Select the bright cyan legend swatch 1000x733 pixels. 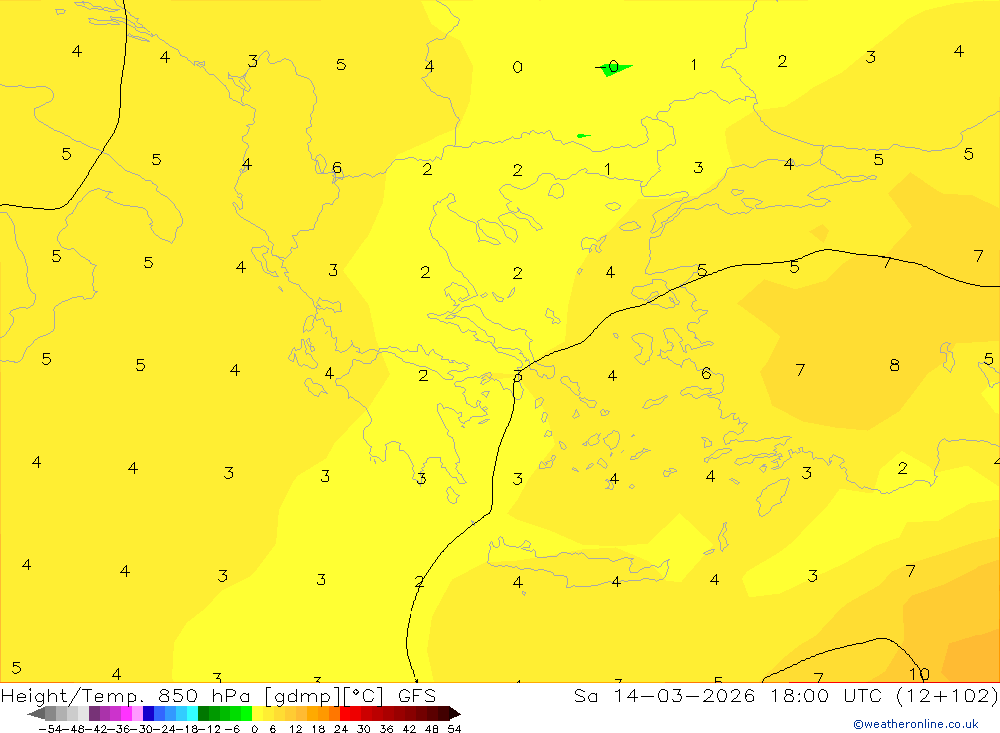[192, 714]
